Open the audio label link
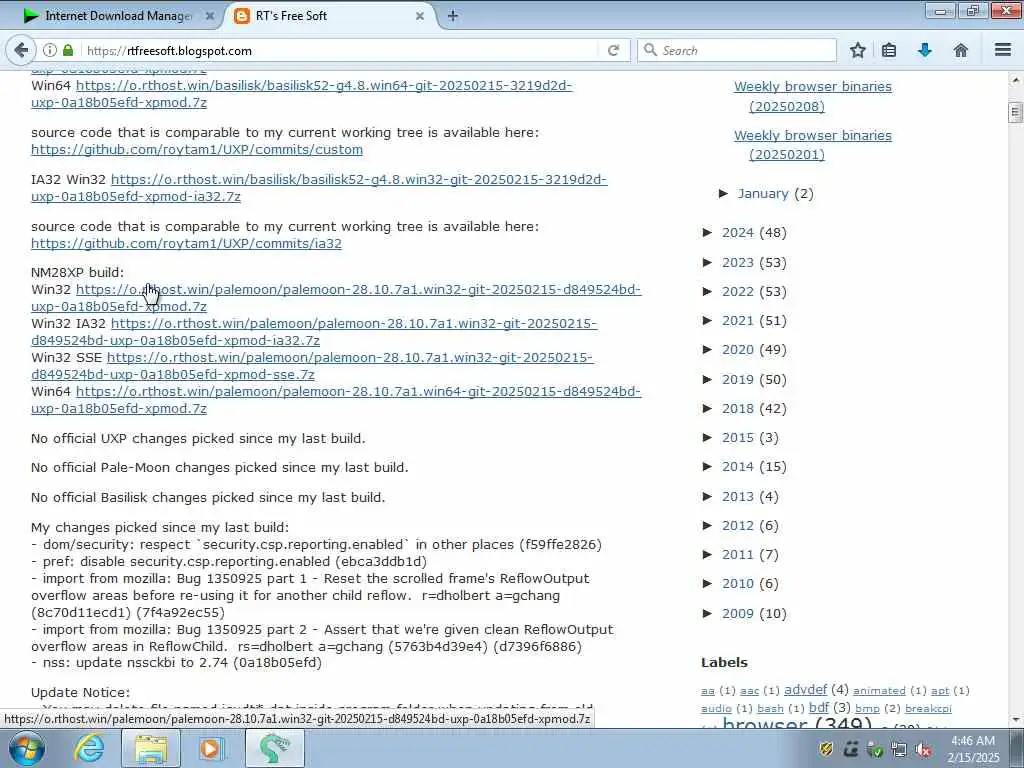1024x768 pixels. [716, 709]
